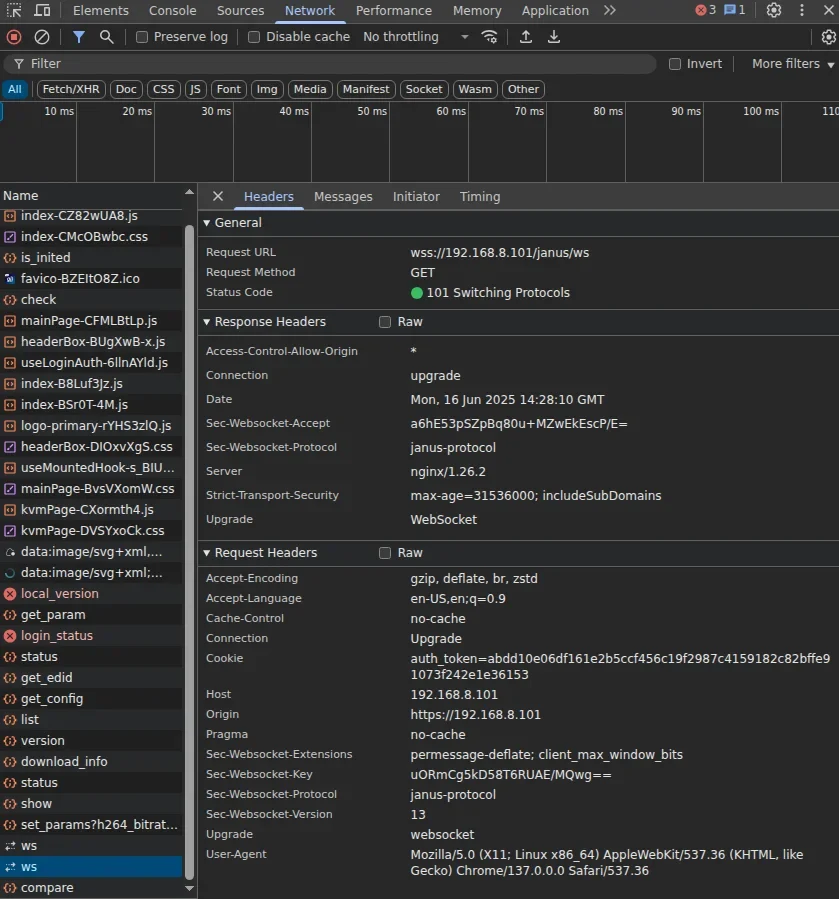This screenshot has height=899, width=839.
Task: Toggle the device toolbar icon
Action: coord(42,10)
